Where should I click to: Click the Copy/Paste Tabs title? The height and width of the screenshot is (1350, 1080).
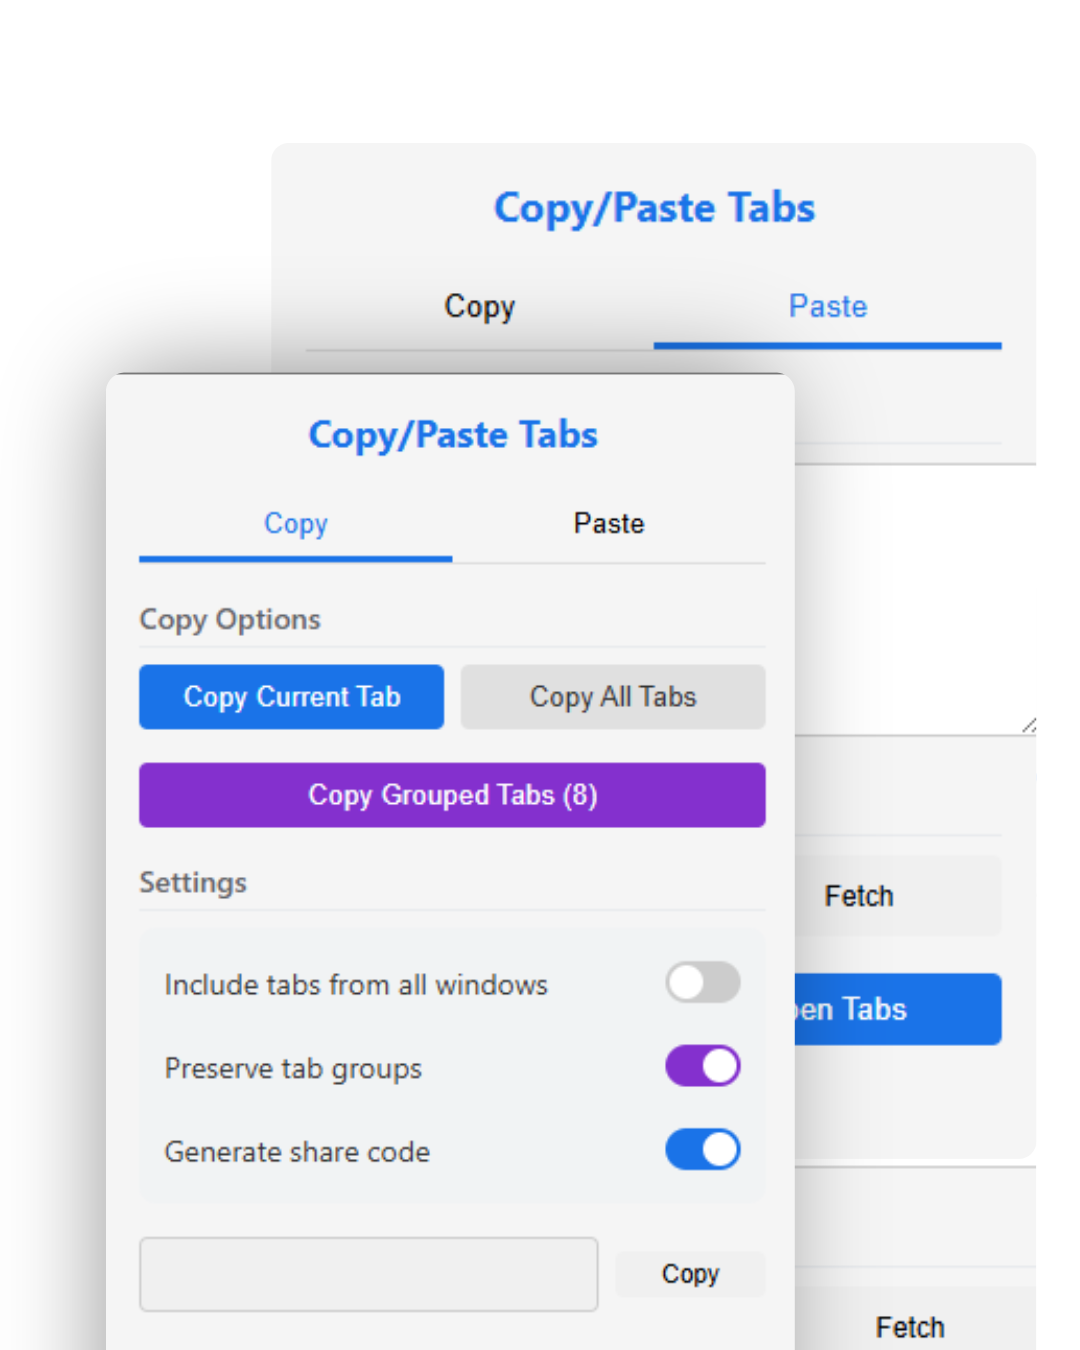pos(452,434)
